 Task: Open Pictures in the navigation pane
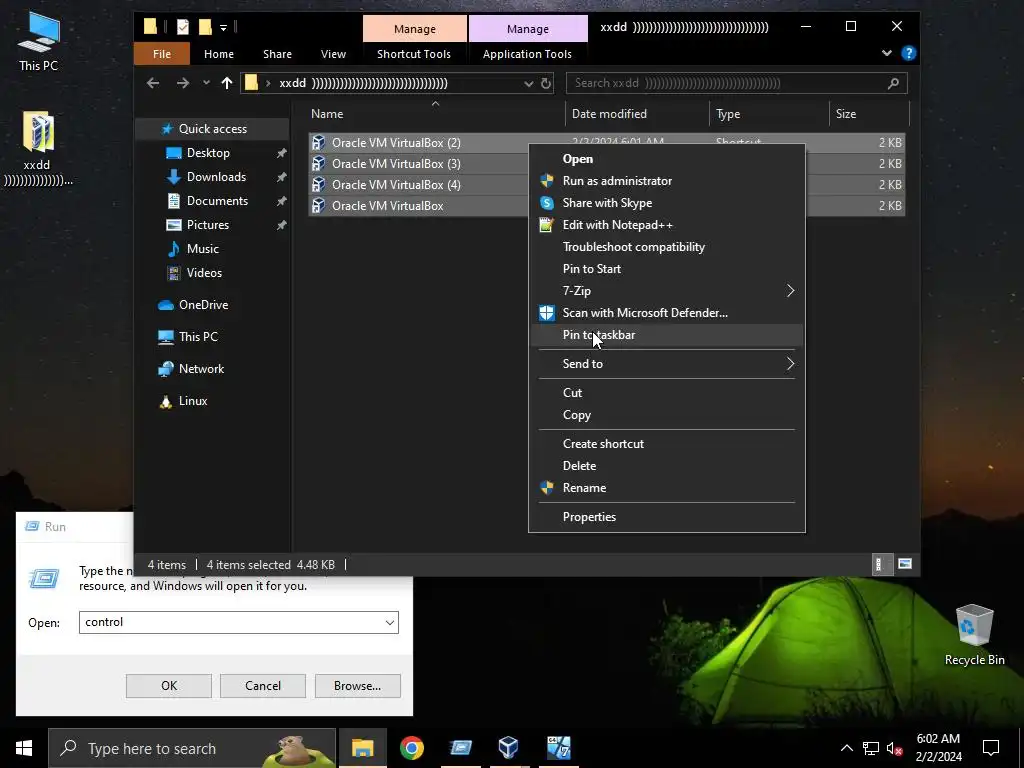coord(208,225)
